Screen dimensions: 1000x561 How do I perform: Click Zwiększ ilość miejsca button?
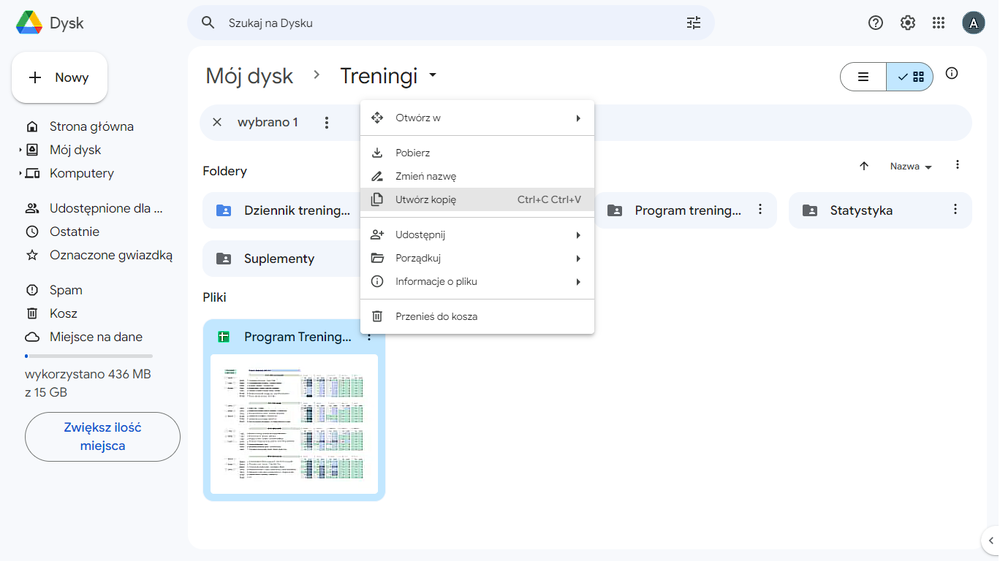pyautogui.click(x=102, y=436)
